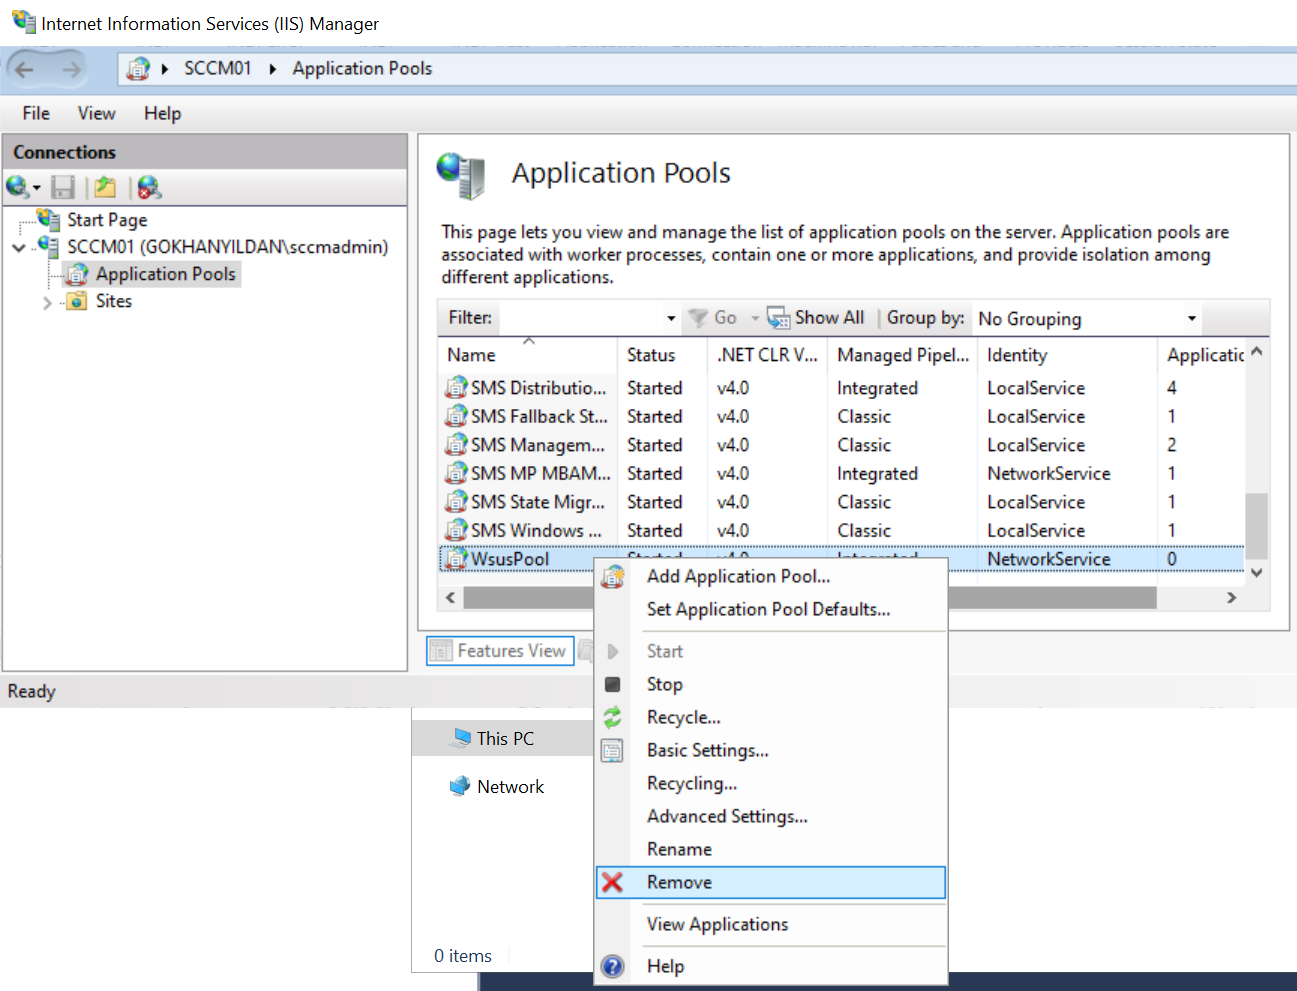Sort by the Name column header
The height and width of the screenshot is (991, 1297).
528,355
